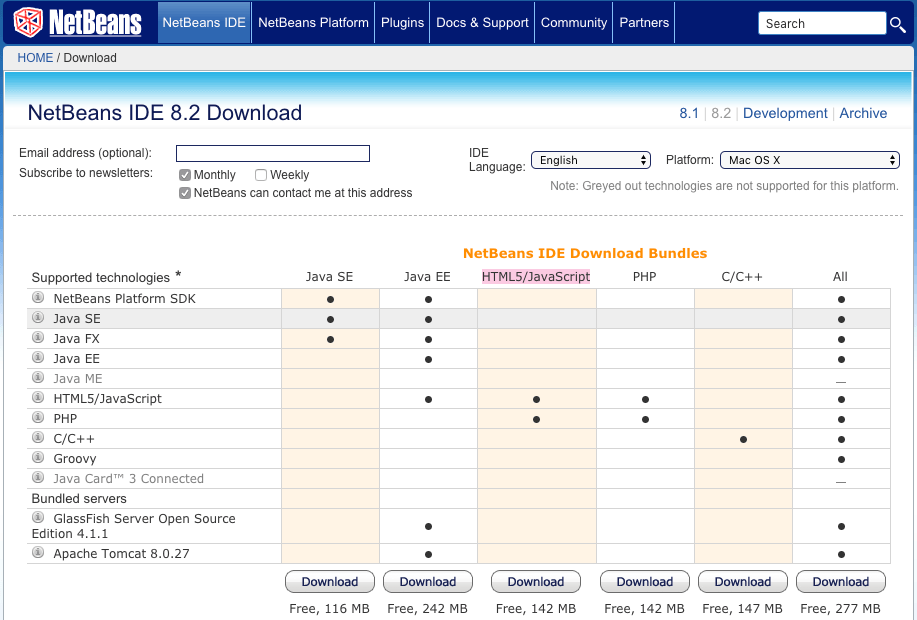Select the NetBeans IDE nav tab
This screenshot has height=620, width=917.
coord(204,22)
